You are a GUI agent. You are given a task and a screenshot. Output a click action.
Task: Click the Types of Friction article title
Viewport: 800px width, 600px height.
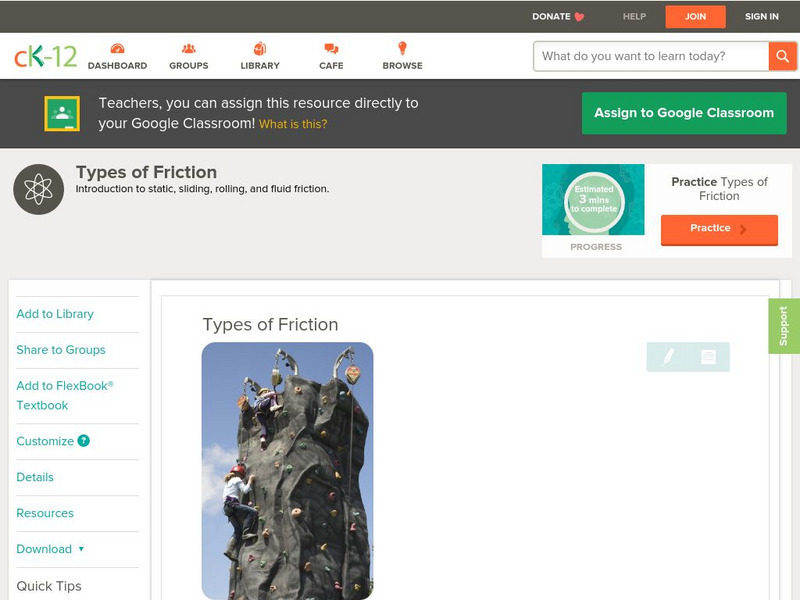270,324
